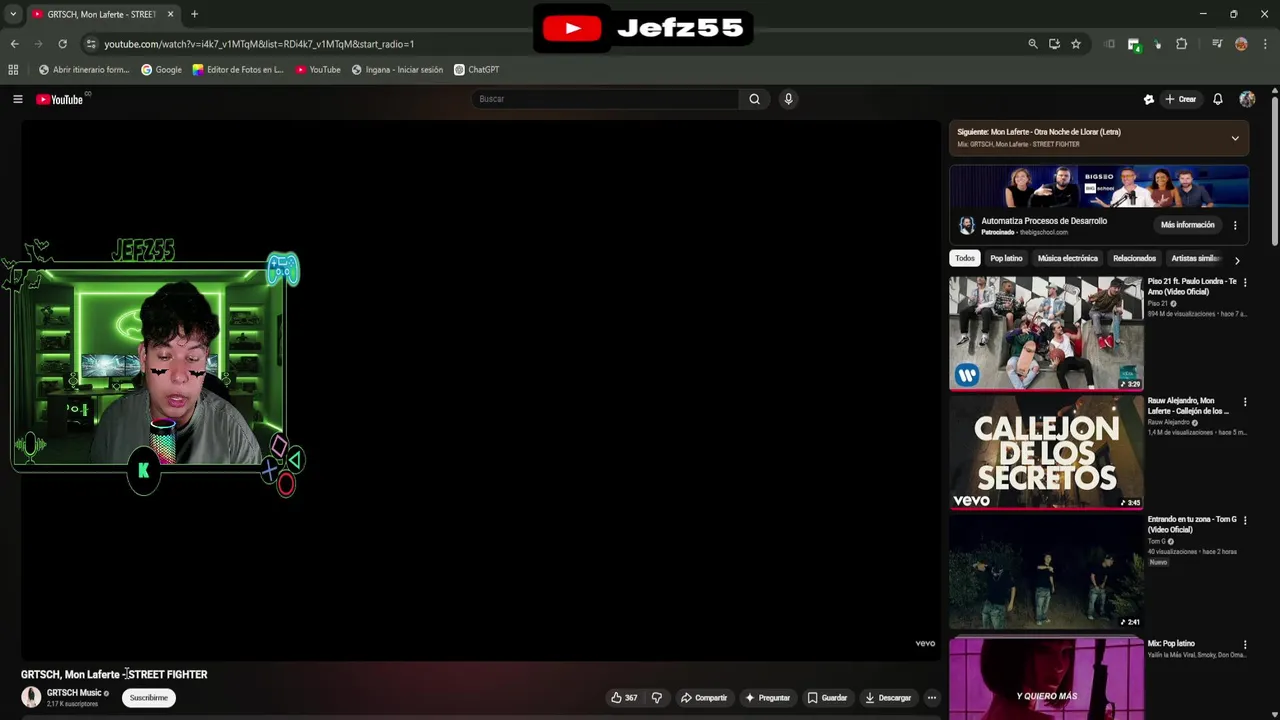Save the video with Guardar
Image resolution: width=1280 pixels, height=720 pixels.
point(827,698)
